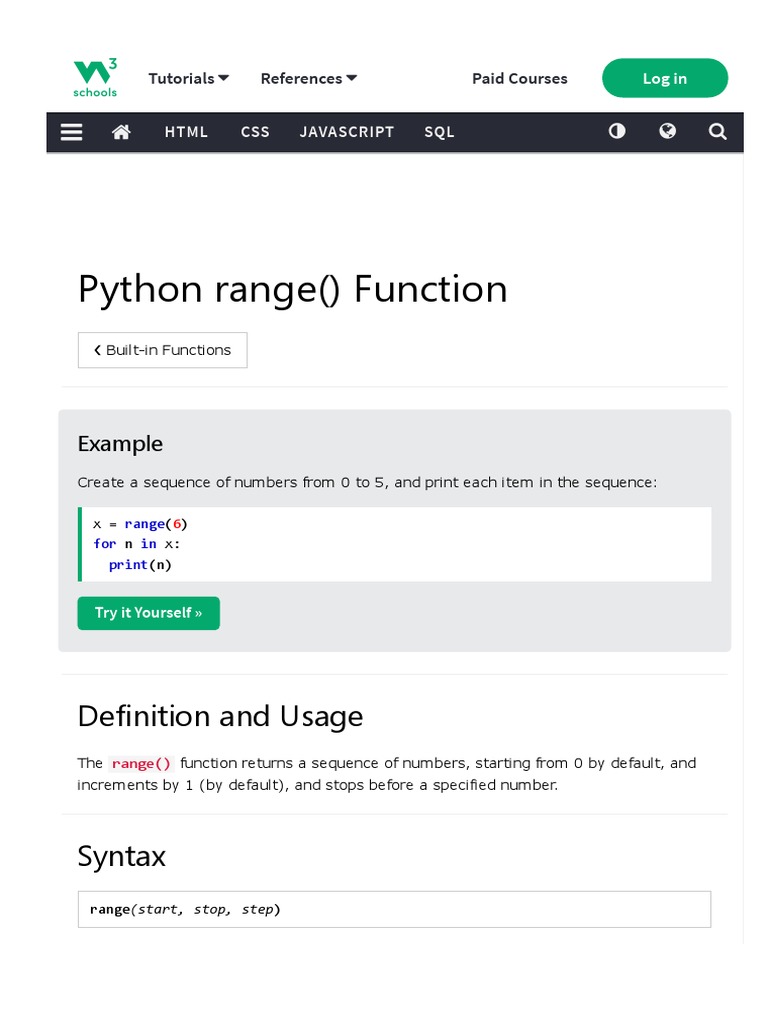Click the W3Schools logo

(95, 78)
